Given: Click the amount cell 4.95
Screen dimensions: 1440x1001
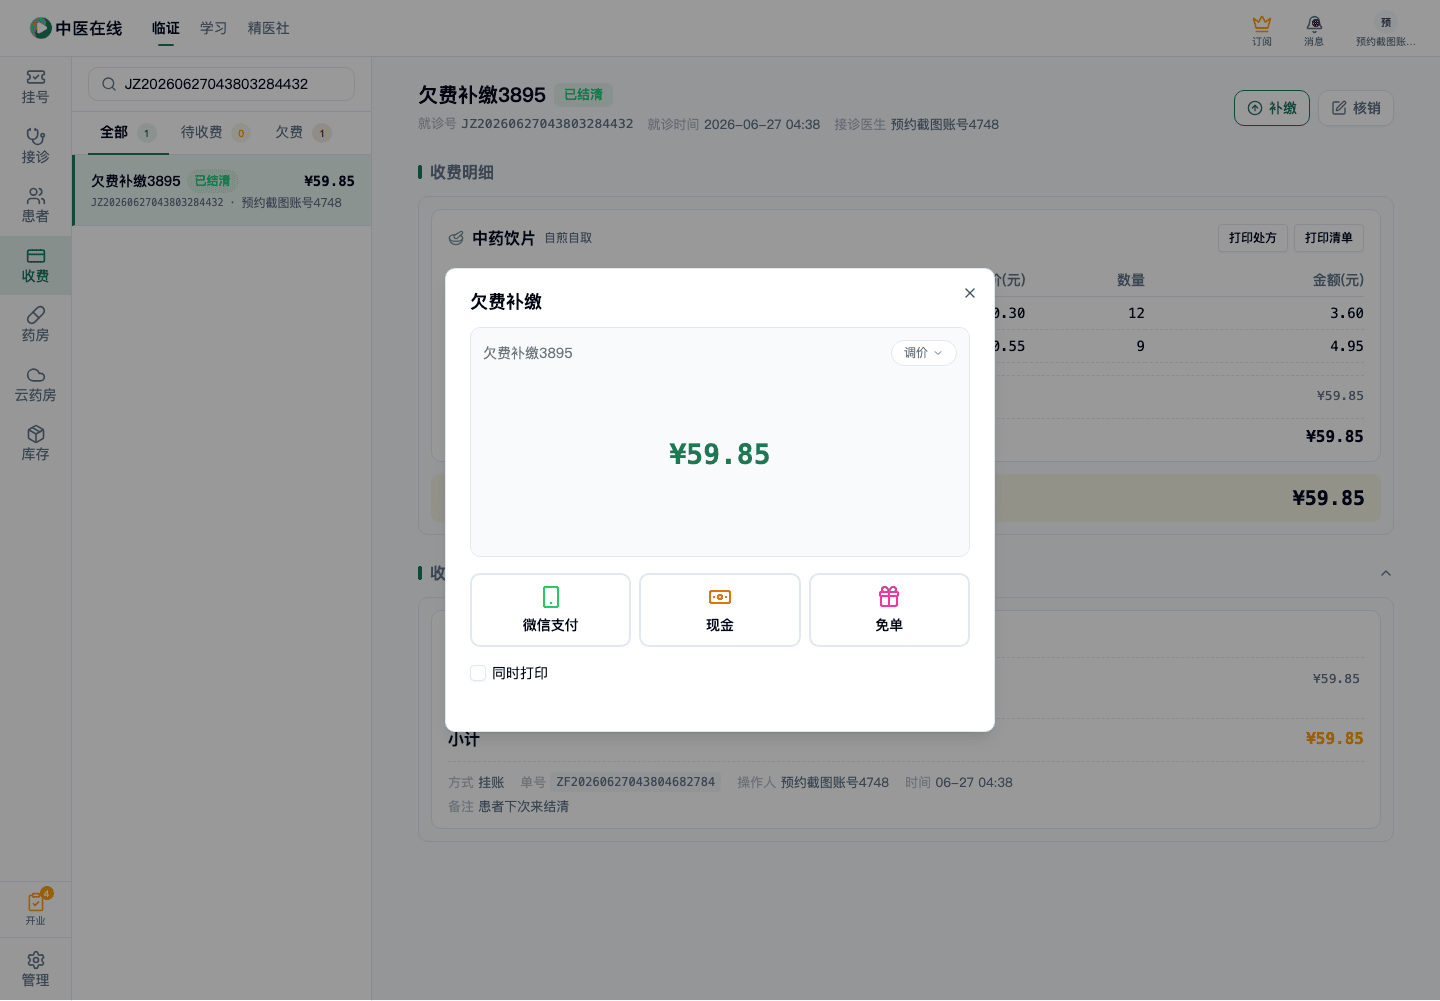Looking at the screenshot, I should pyautogui.click(x=1346, y=346).
